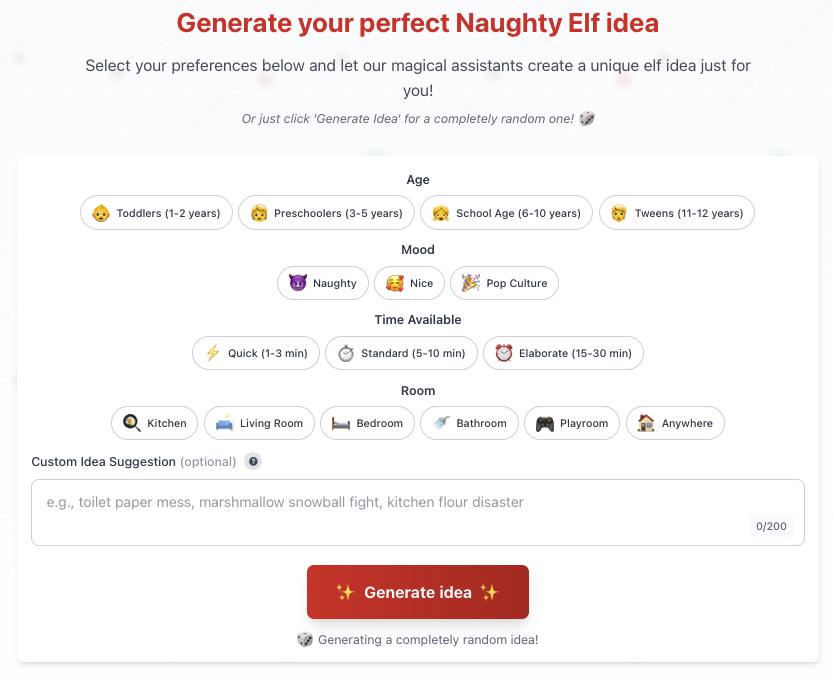Screen dimensions: 833x678
Task: Click the frying pan Kitchen icon
Action: pos(131,423)
